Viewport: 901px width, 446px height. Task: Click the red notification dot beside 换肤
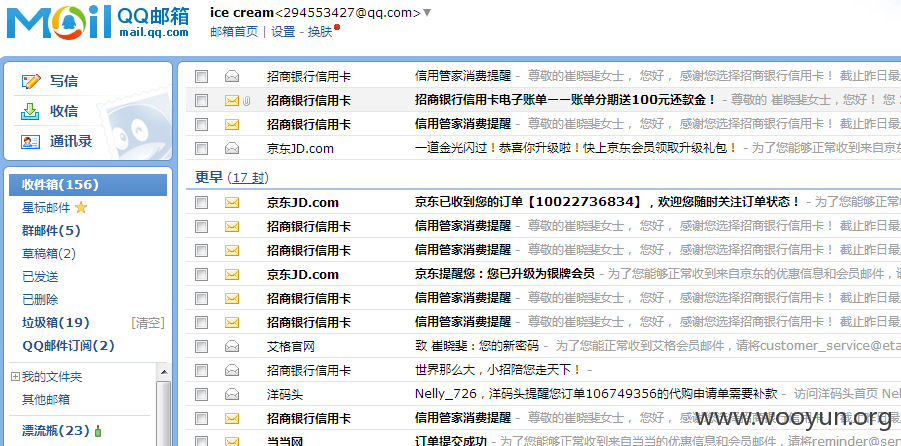[337, 26]
